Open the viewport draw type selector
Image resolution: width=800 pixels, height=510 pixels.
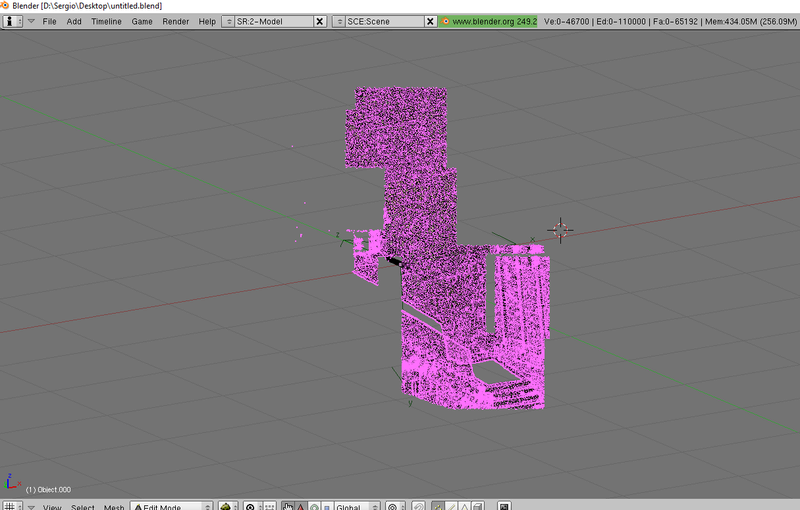click(228, 506)
